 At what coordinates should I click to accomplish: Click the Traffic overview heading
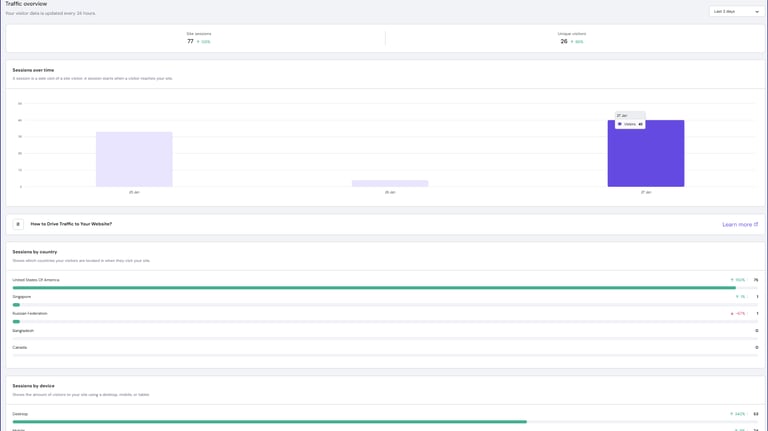coord(26,4)
